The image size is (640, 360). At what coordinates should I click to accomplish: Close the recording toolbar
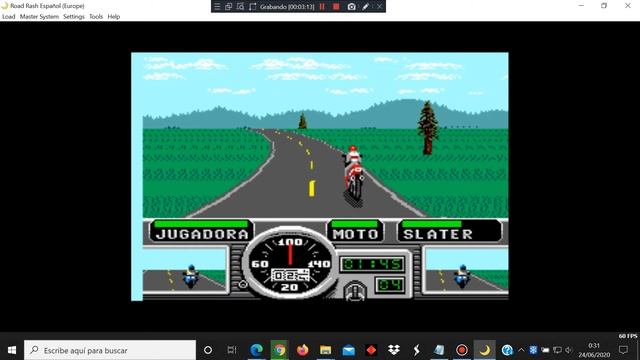379,7
